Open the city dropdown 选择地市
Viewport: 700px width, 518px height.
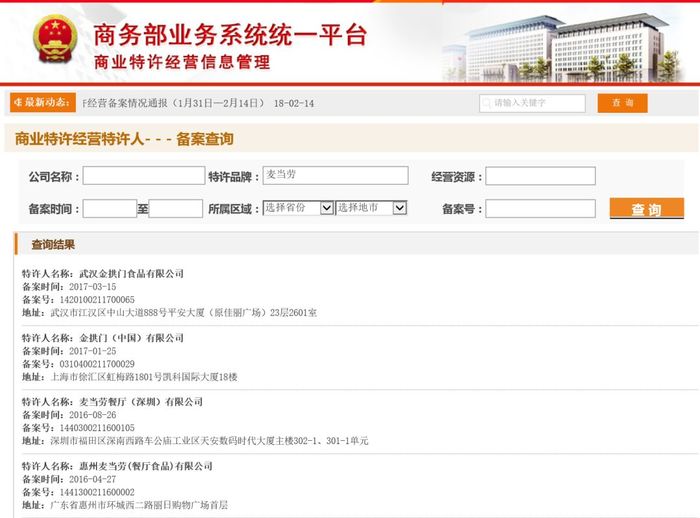pos(371,208)
